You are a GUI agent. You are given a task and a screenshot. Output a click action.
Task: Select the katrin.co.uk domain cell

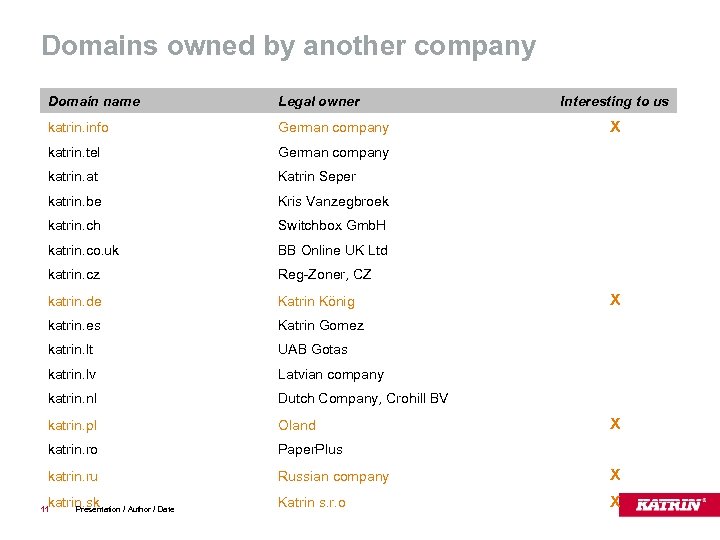pyautogui.click(x=83, y=250)
